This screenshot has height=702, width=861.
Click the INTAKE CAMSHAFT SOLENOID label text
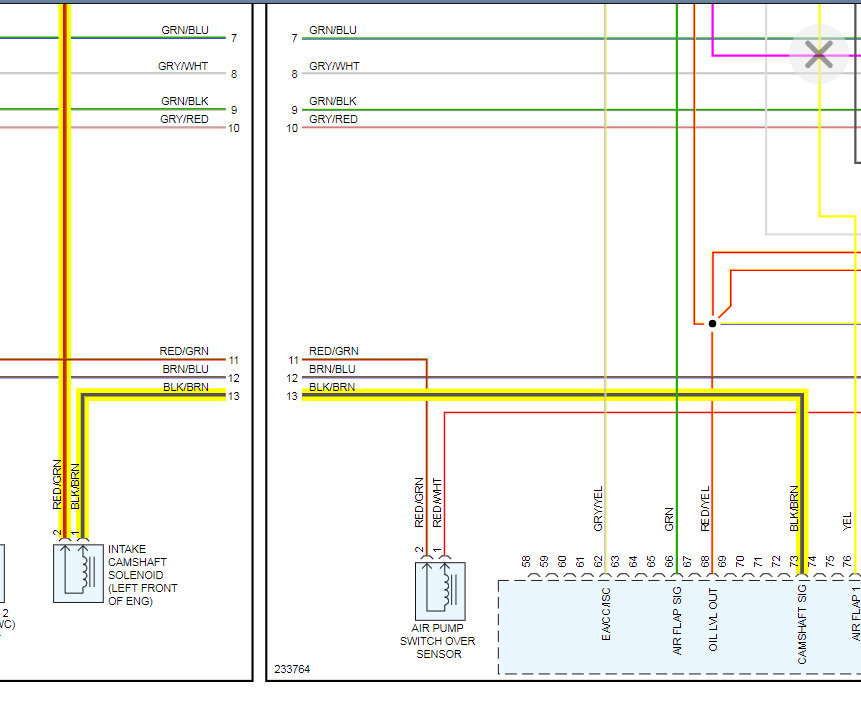tap(142, 575)
